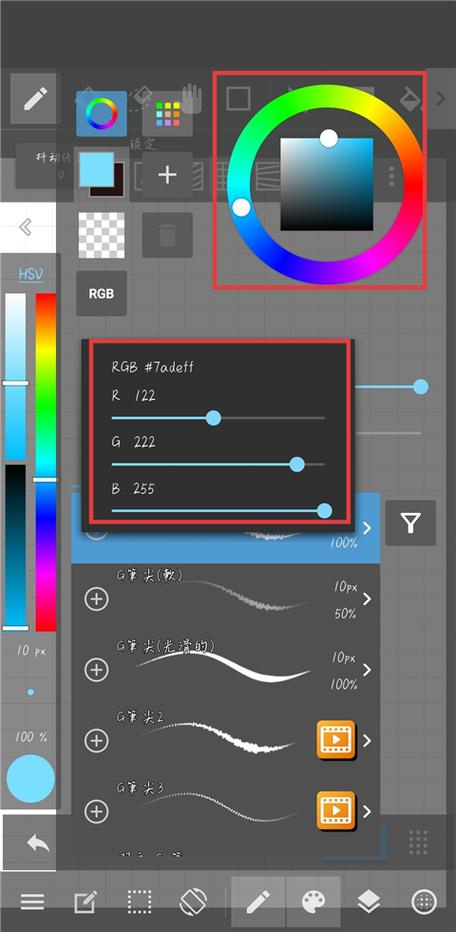Open settings chevron for G筆尖(軟) brush
The height and width of the screenshot is (932, 456).
pos(367,599)
